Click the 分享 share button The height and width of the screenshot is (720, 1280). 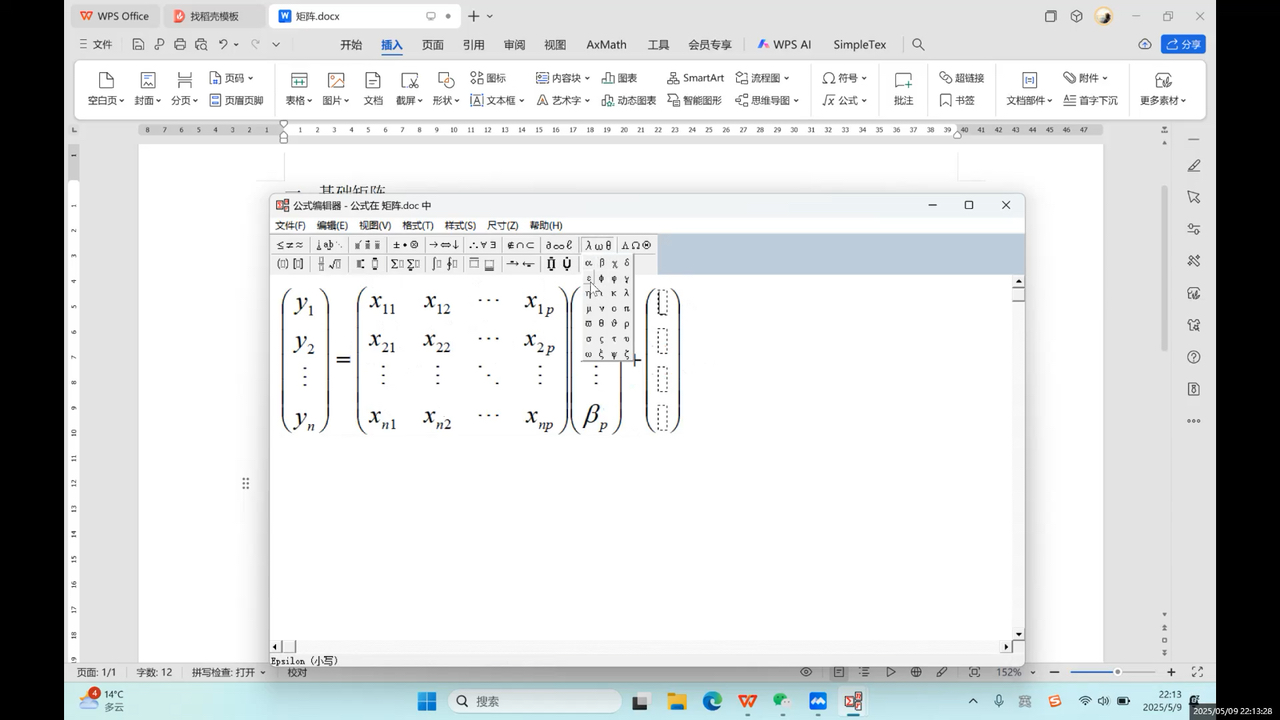1183,45
